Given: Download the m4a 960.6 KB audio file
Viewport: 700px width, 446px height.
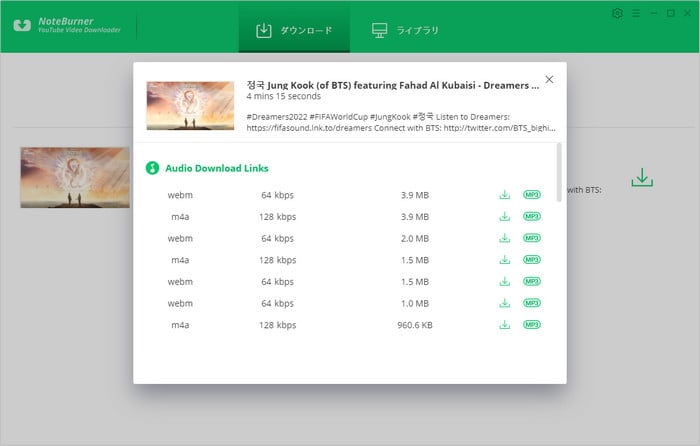Looking at the screenshot, I should pyautogui.click(x=504, y=325).
